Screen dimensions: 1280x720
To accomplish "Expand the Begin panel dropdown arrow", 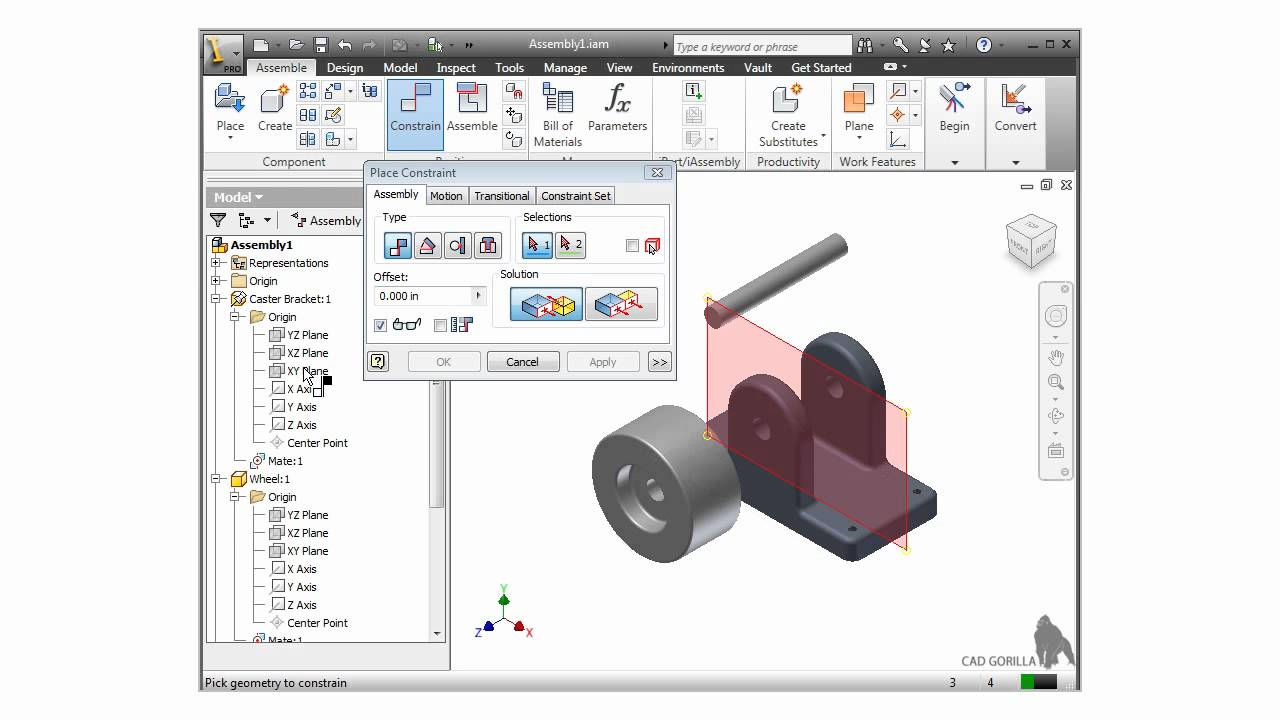I will [954, 163].
